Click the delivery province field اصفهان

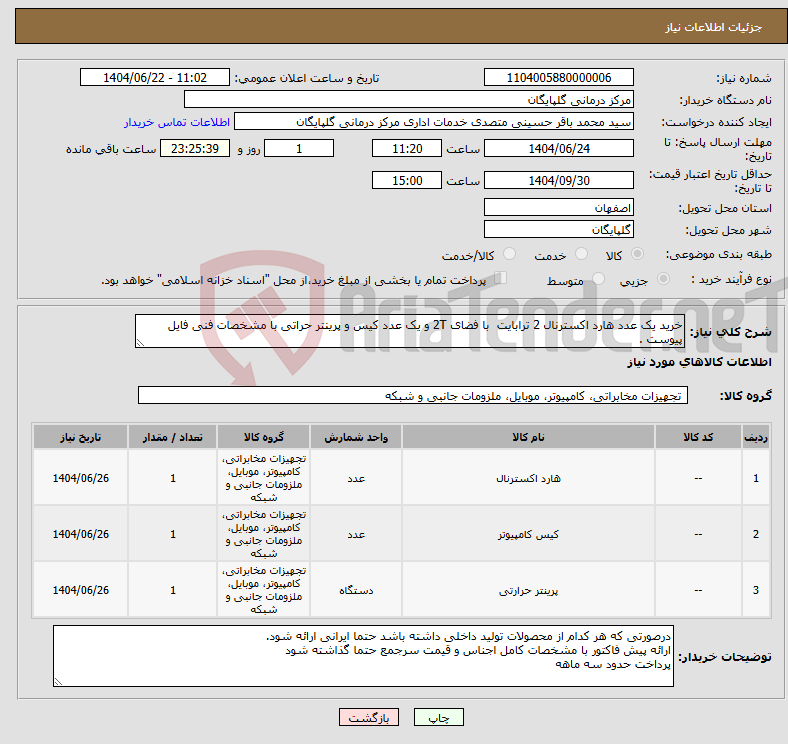coord(558,207)
